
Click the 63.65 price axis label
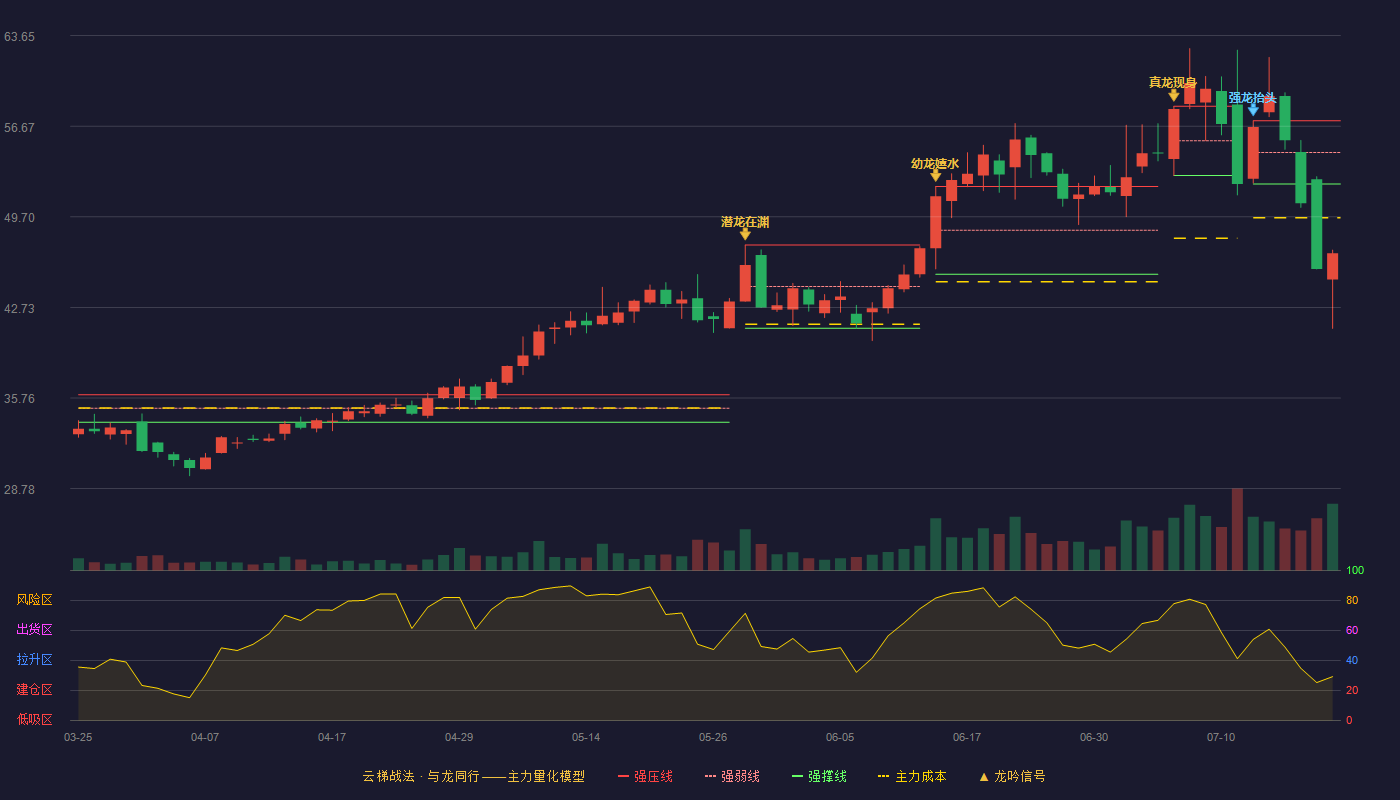point(19,37)
